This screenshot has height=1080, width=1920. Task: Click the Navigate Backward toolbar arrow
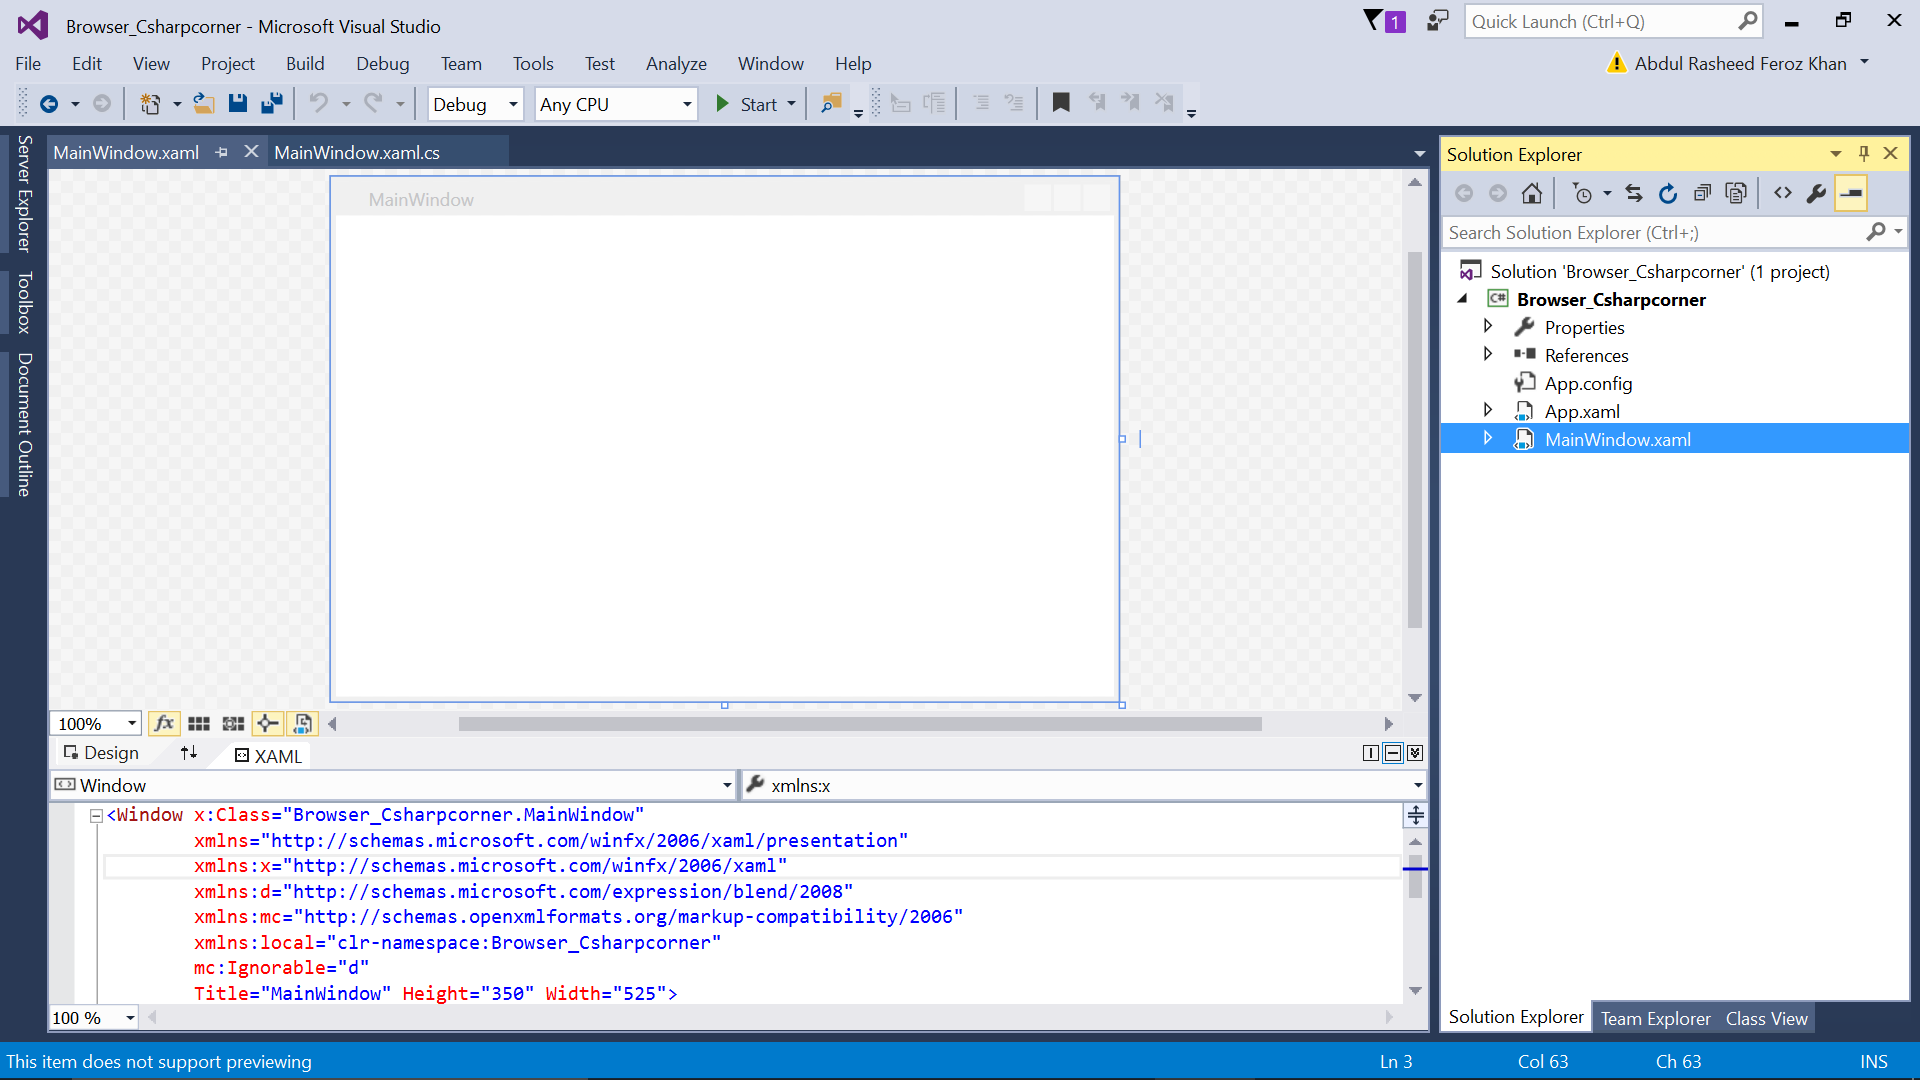pyautogui.click(x=48, y=103)
